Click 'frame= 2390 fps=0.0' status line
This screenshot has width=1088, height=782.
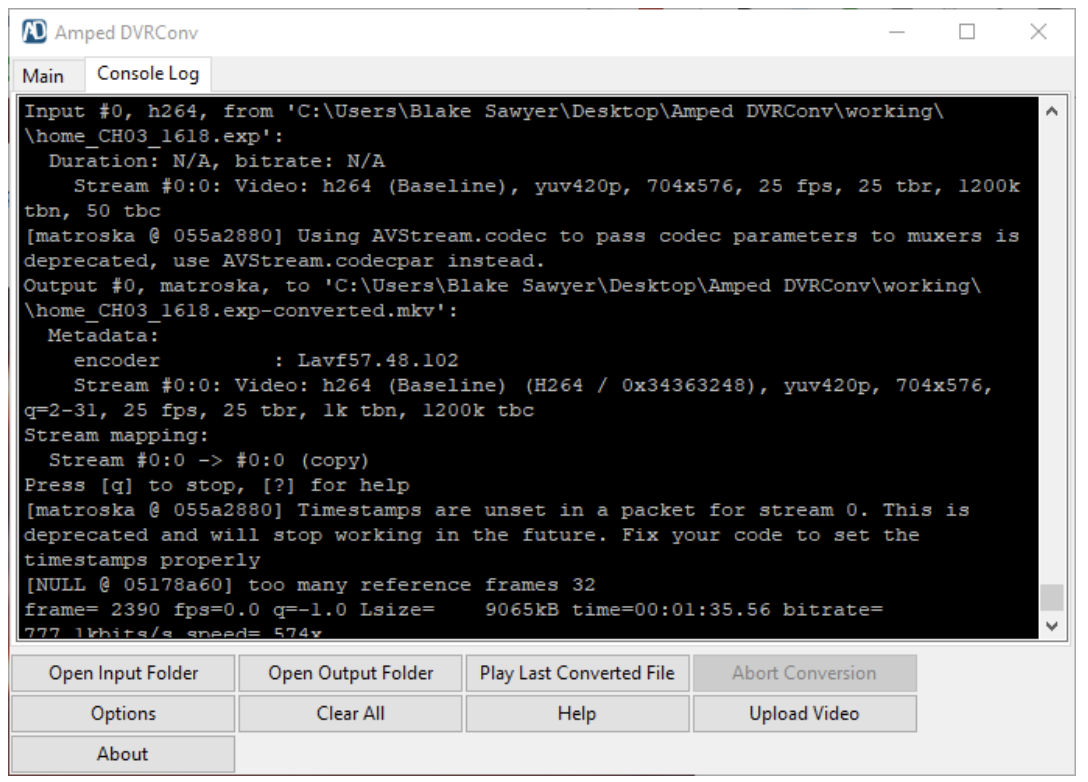tap(453, 609)
